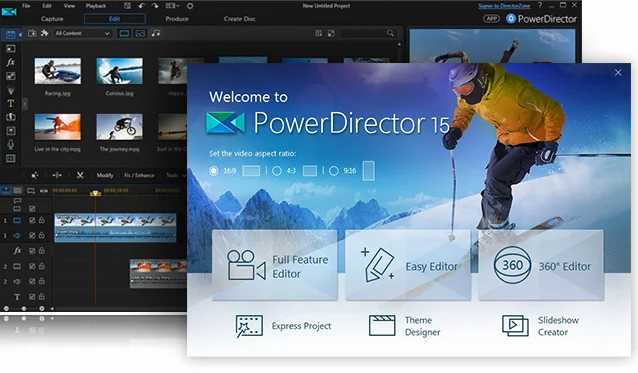
Task: Click Sign in to DirectorZone link
Action: [504, 6]
